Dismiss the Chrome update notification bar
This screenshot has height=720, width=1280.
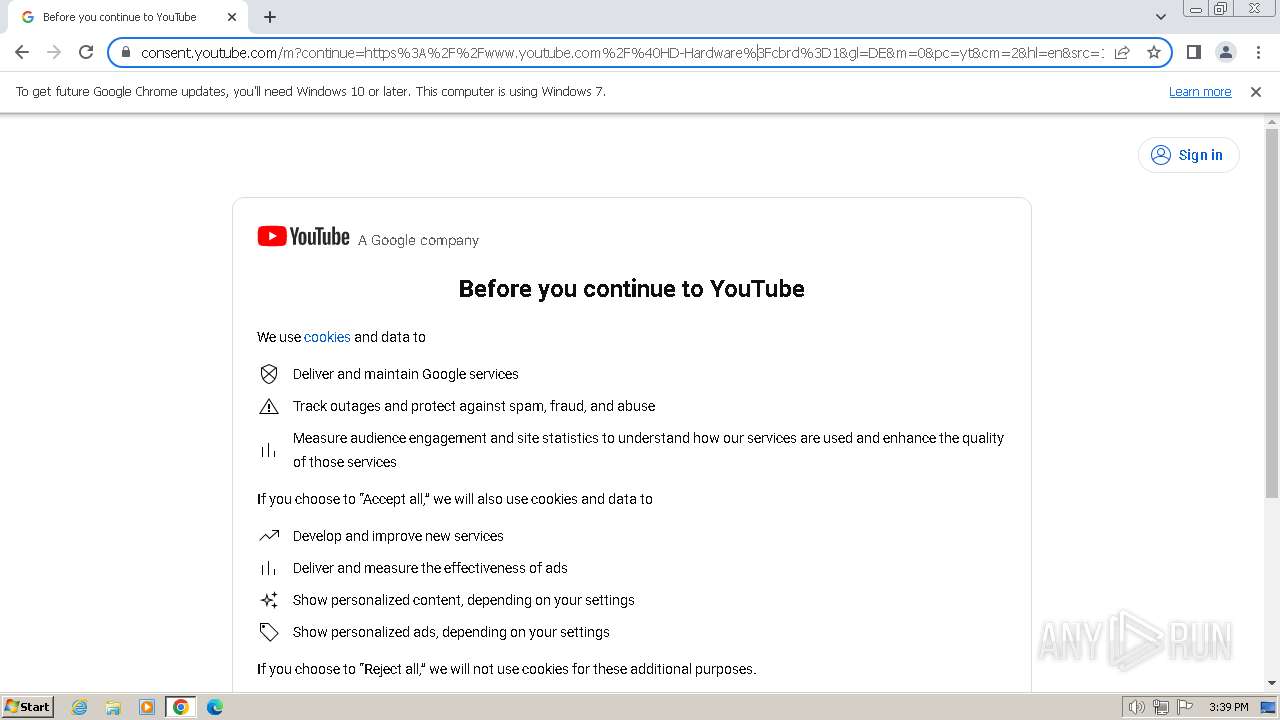1256,91
